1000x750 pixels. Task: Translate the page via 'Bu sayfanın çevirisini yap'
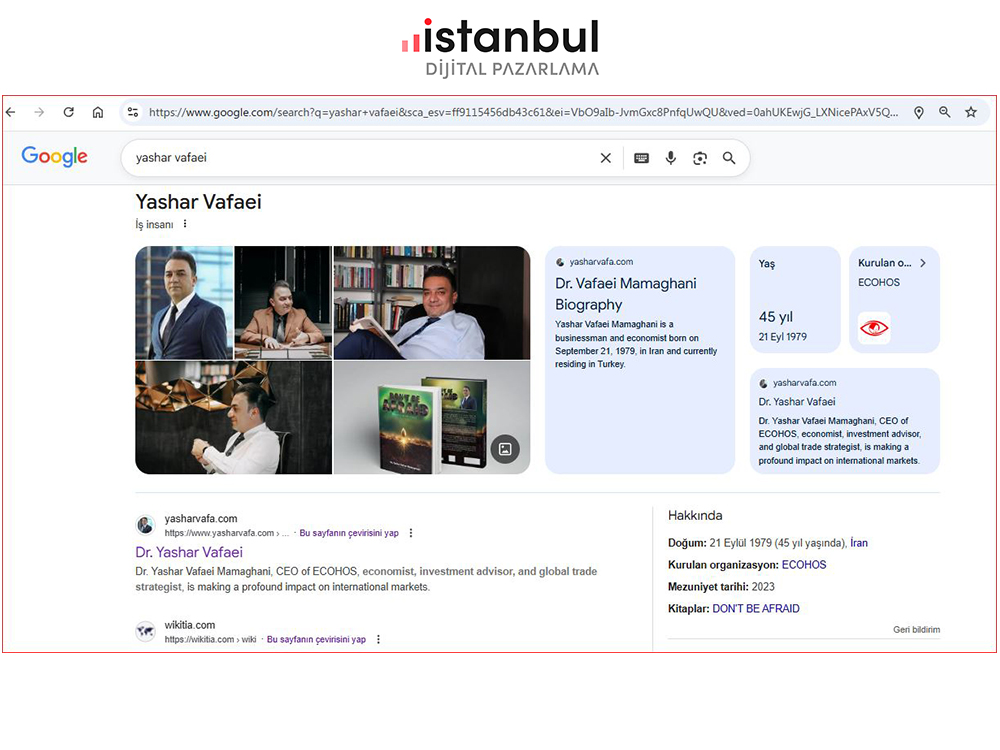(x=349, y=533)
